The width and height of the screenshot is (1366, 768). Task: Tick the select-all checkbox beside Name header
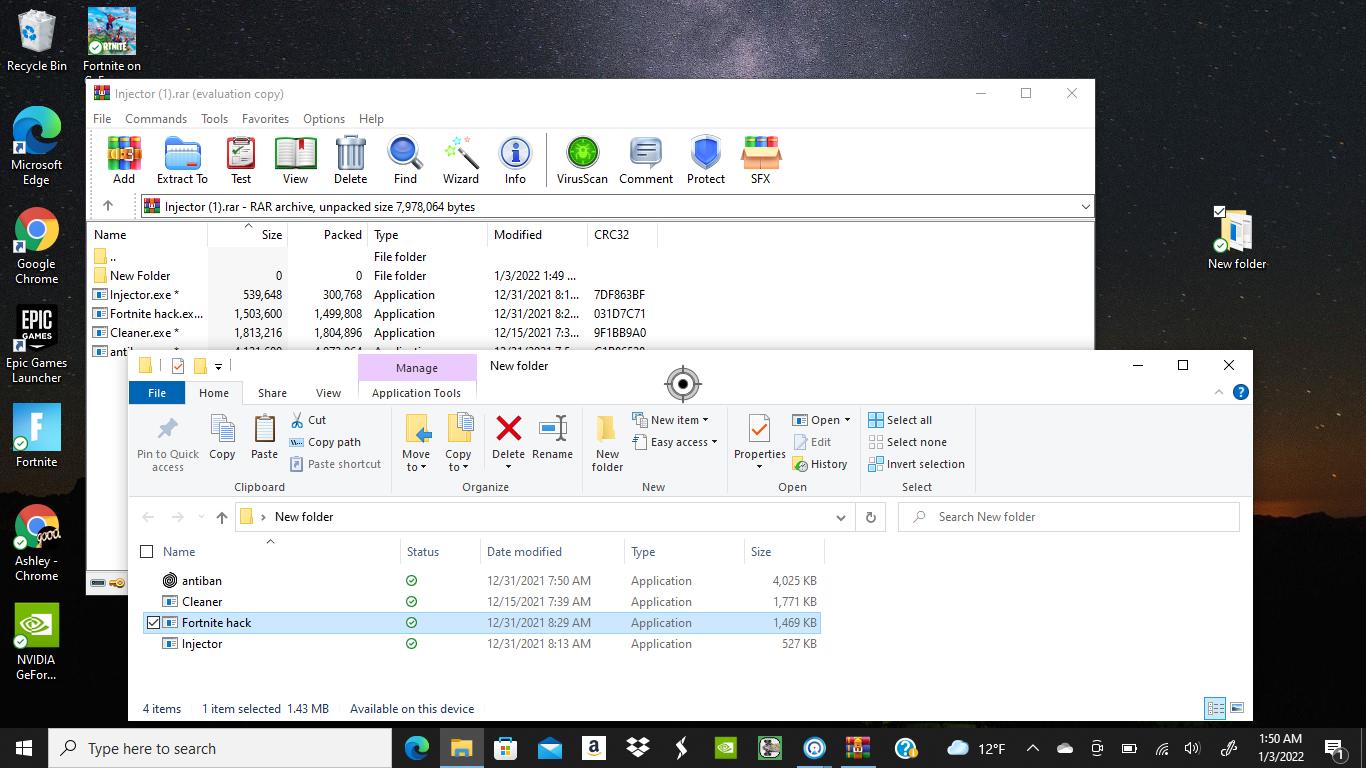(x=147, y=552)
